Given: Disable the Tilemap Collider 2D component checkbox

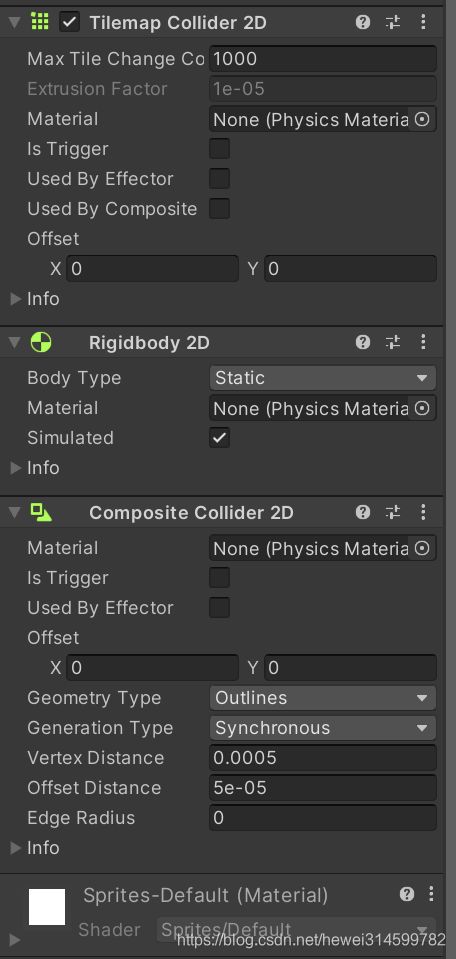Looking at the screenshot, I should pos(70,23).
